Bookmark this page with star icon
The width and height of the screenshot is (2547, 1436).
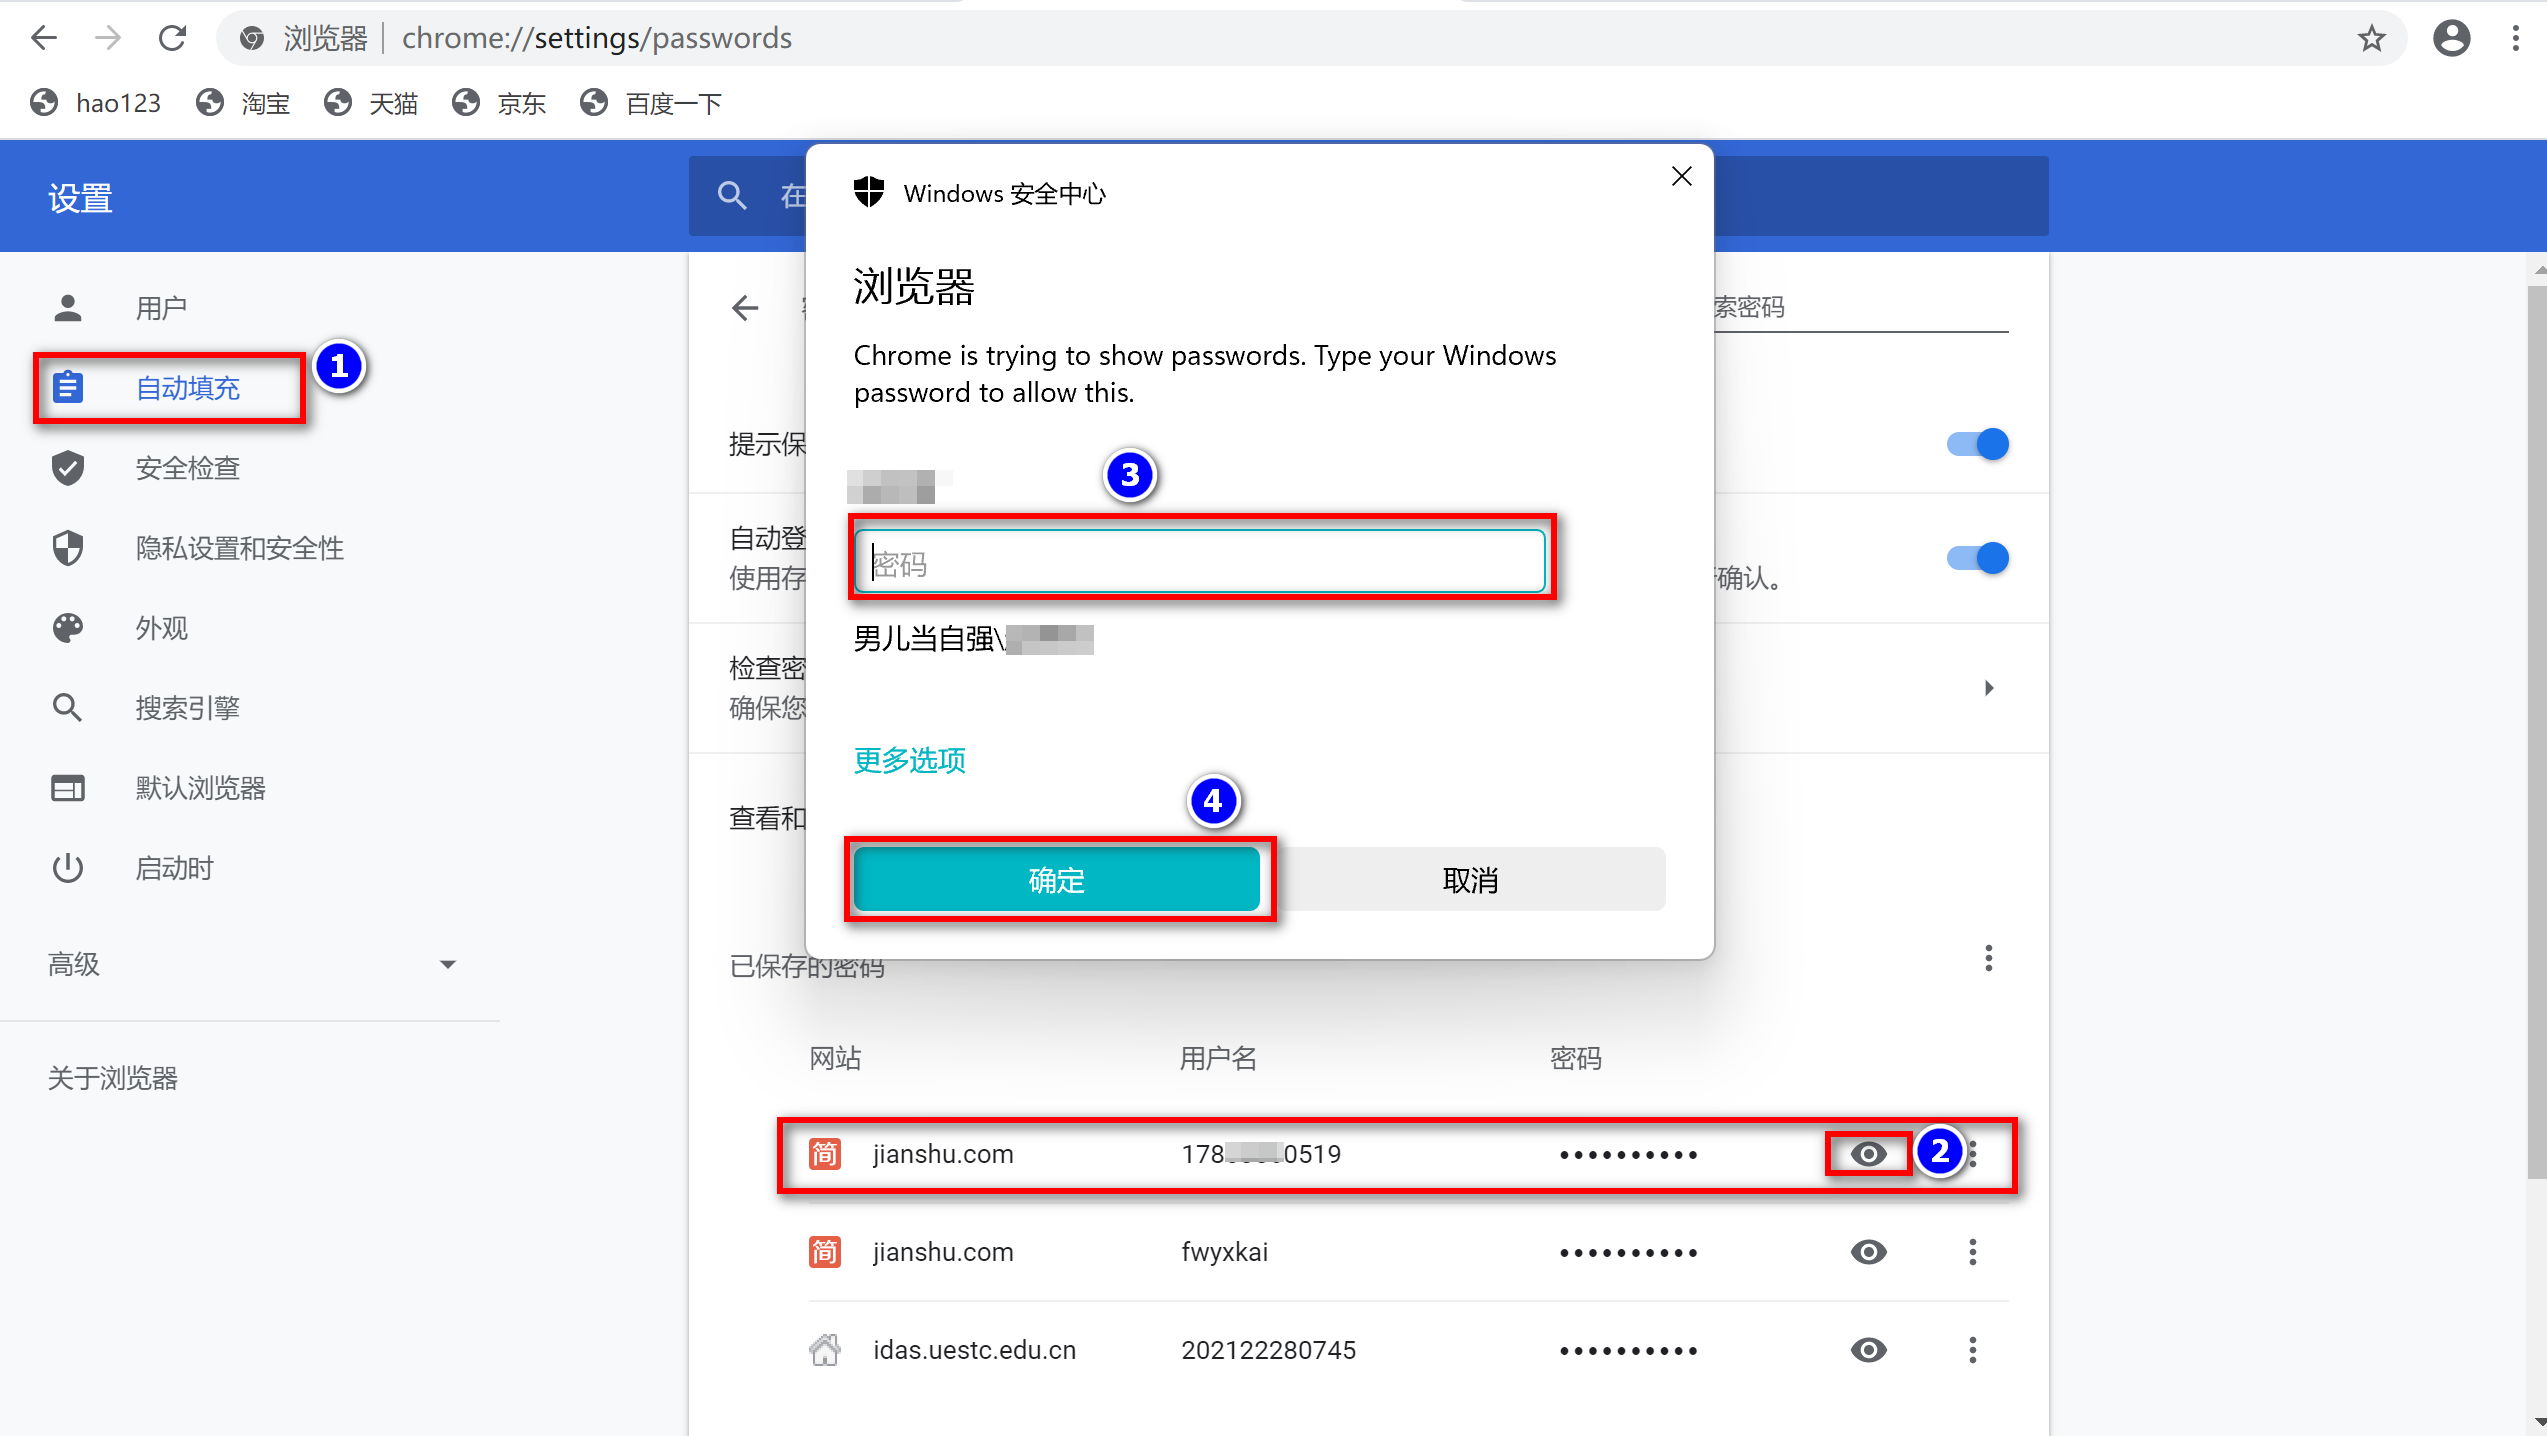coord(2371,38)
